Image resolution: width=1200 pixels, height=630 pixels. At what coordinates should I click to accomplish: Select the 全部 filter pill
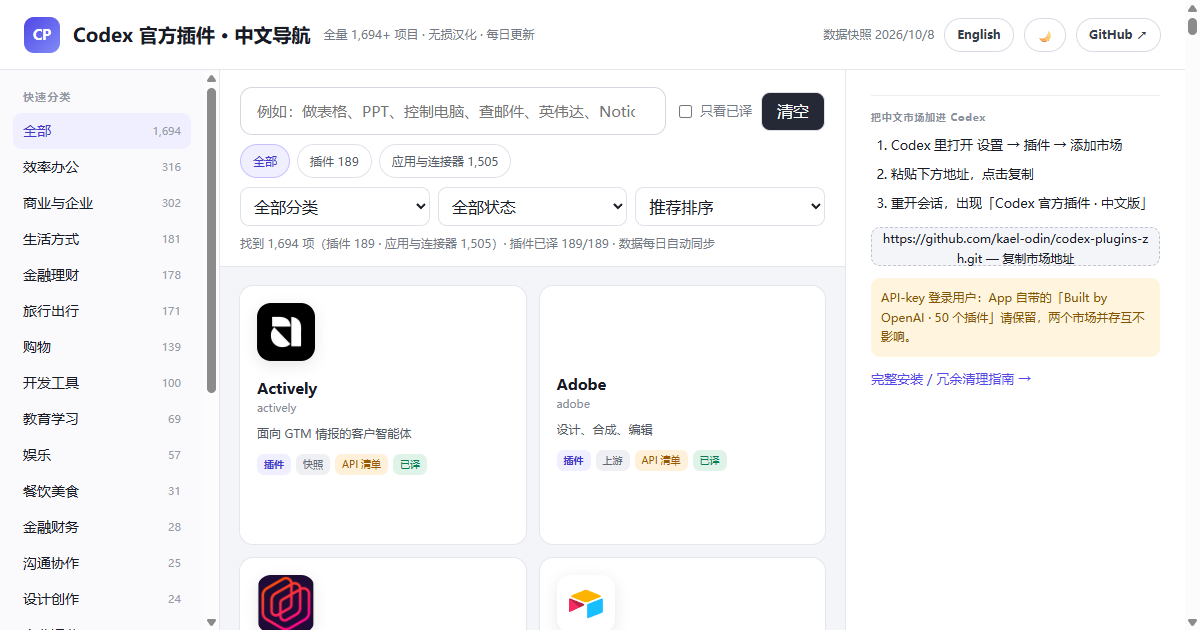[x=265, y=161]
